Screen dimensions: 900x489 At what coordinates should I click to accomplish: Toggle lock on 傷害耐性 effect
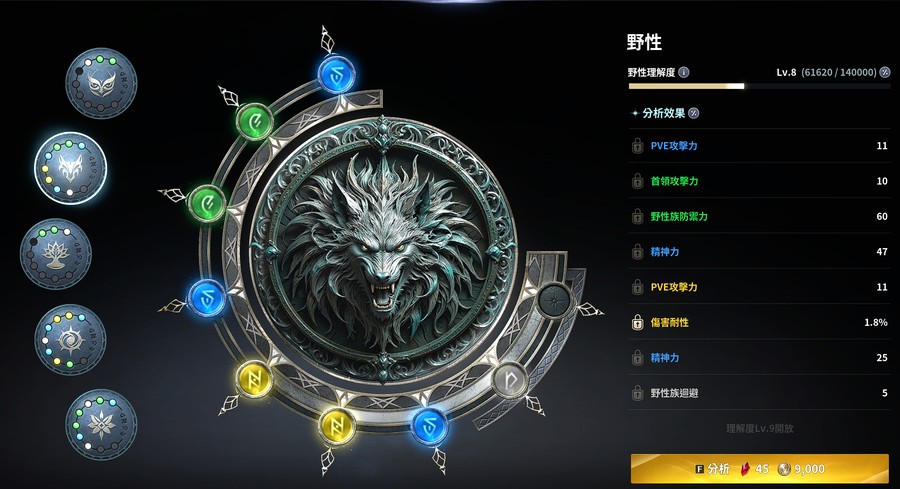pos(637,323)
